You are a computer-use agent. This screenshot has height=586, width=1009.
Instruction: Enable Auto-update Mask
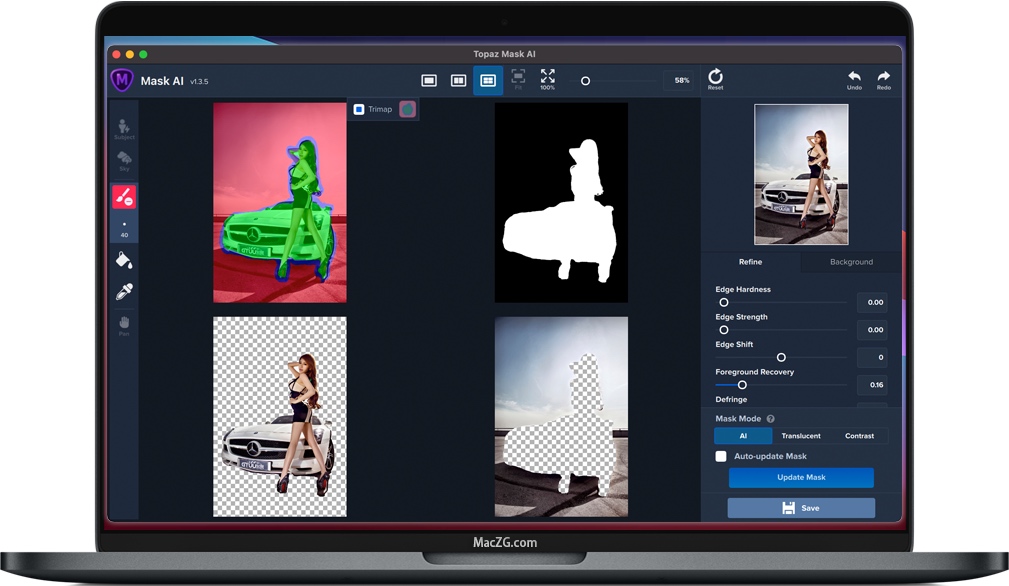click(x=721, y=456)
